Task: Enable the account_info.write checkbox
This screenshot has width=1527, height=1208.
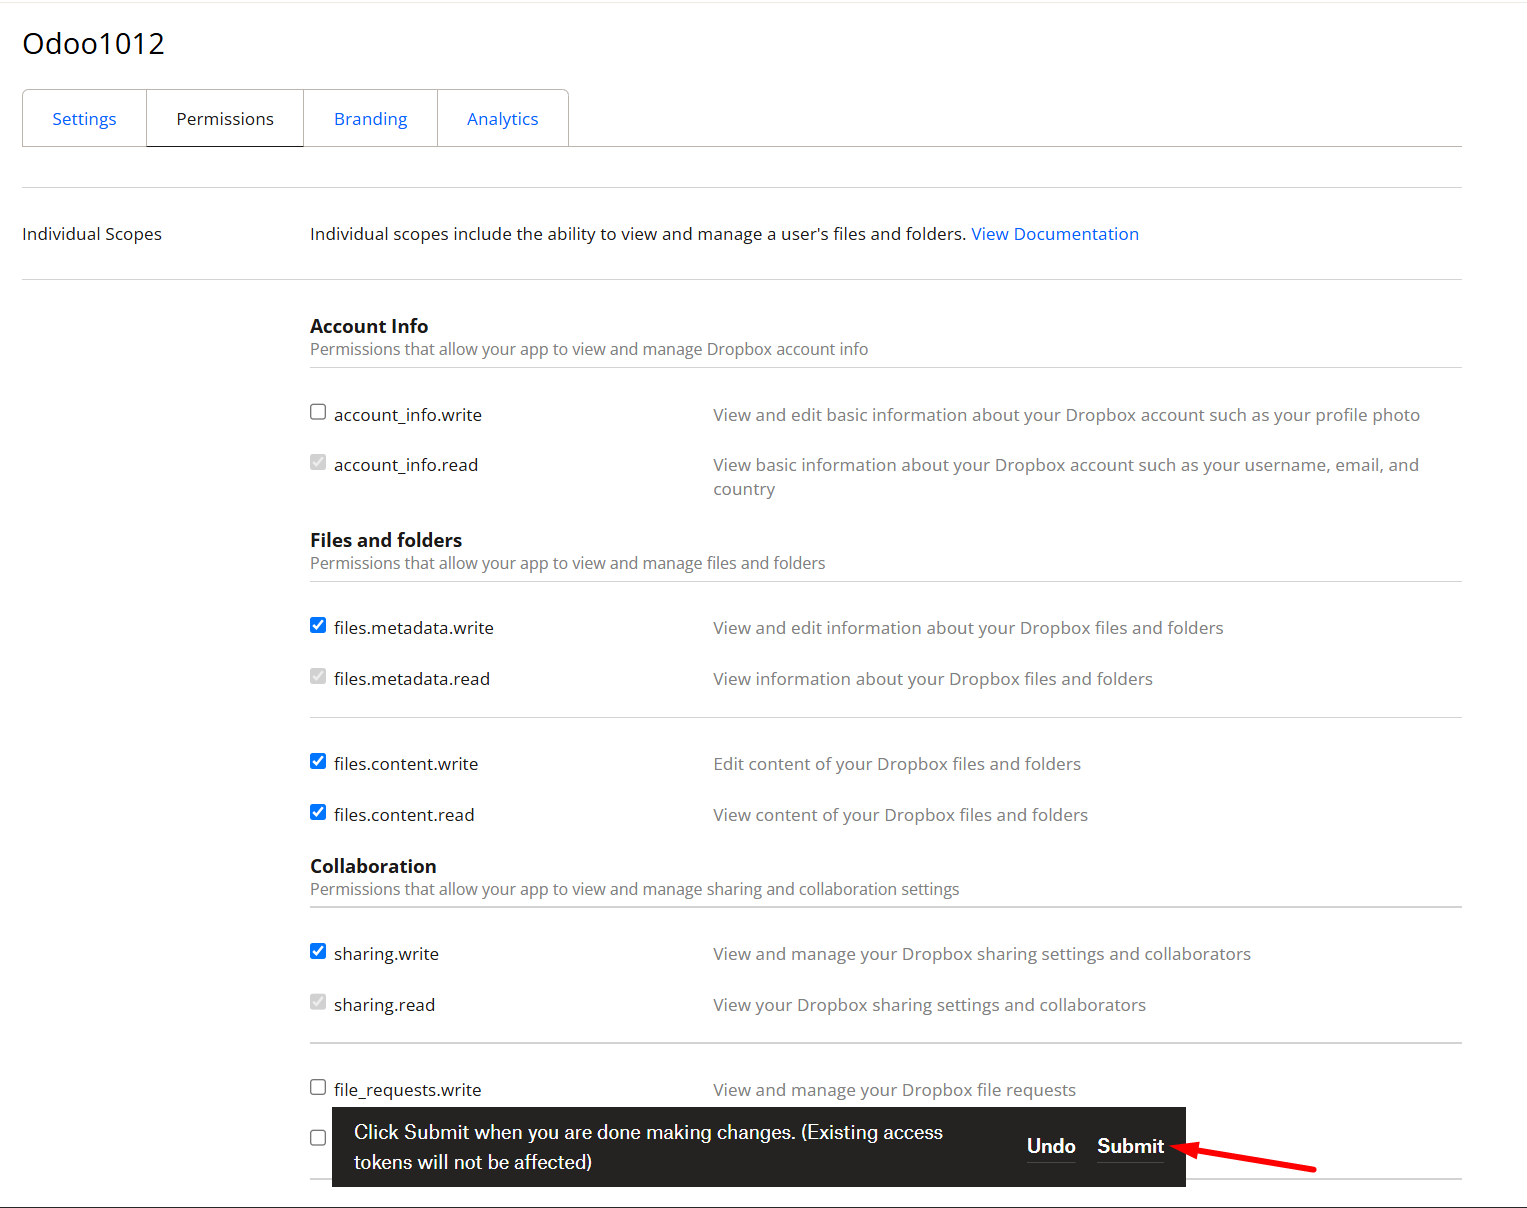Action: pos(318,412)
